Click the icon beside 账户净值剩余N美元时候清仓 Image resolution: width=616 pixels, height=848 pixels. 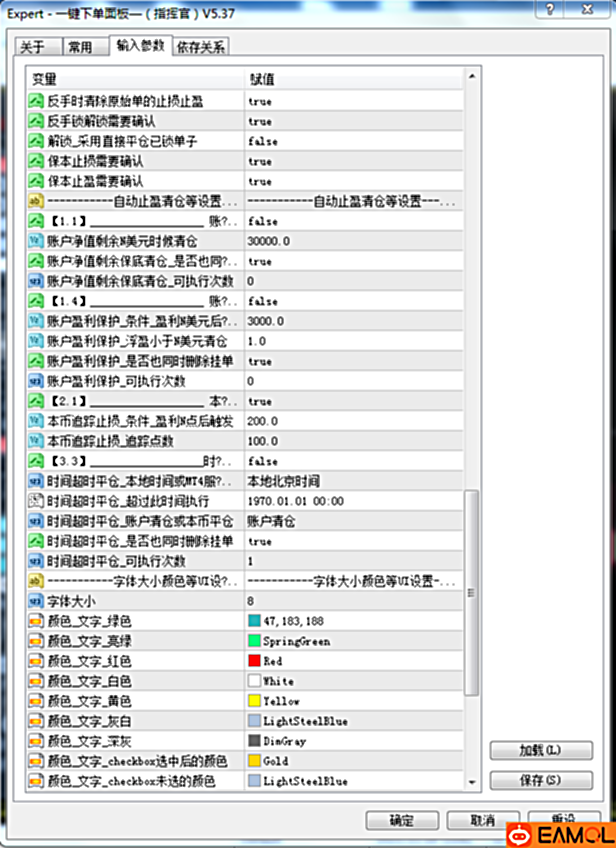(37, 241)
